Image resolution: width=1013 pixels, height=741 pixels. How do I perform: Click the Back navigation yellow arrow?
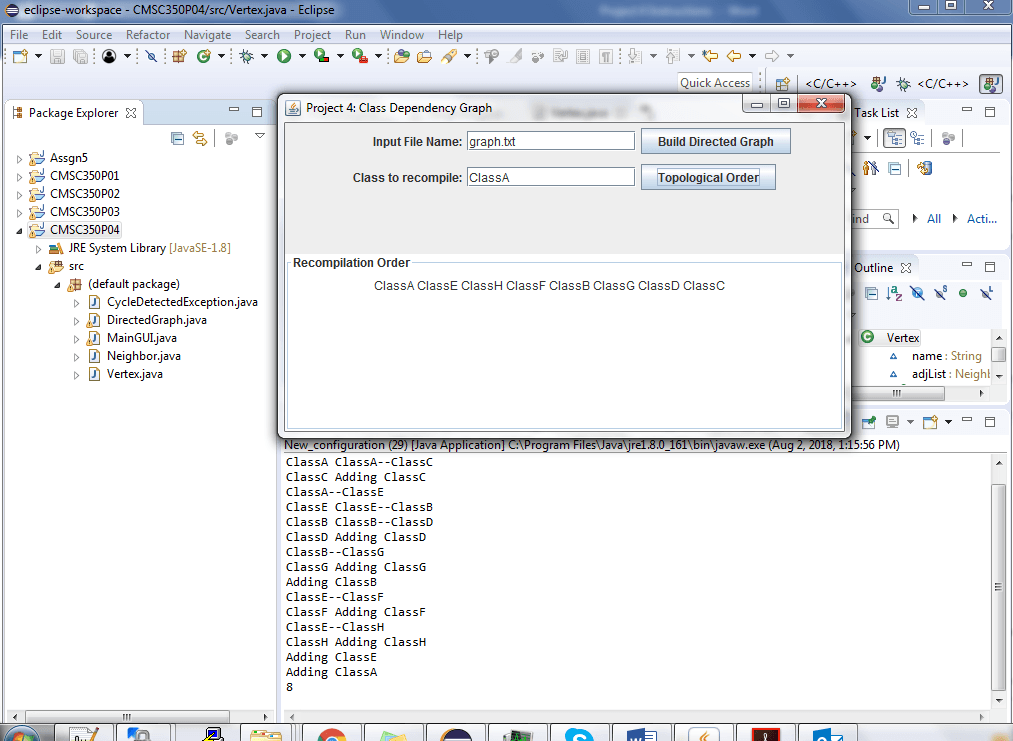[734, 56]
